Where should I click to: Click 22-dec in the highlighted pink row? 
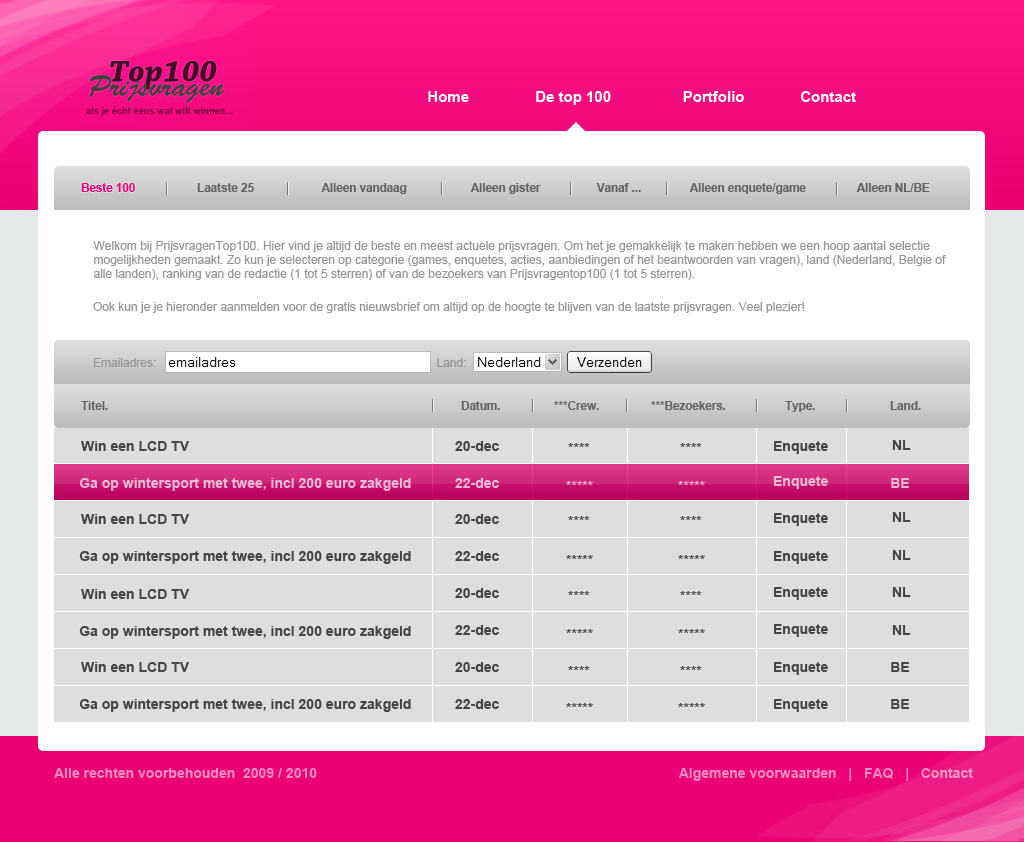[477, 483]
